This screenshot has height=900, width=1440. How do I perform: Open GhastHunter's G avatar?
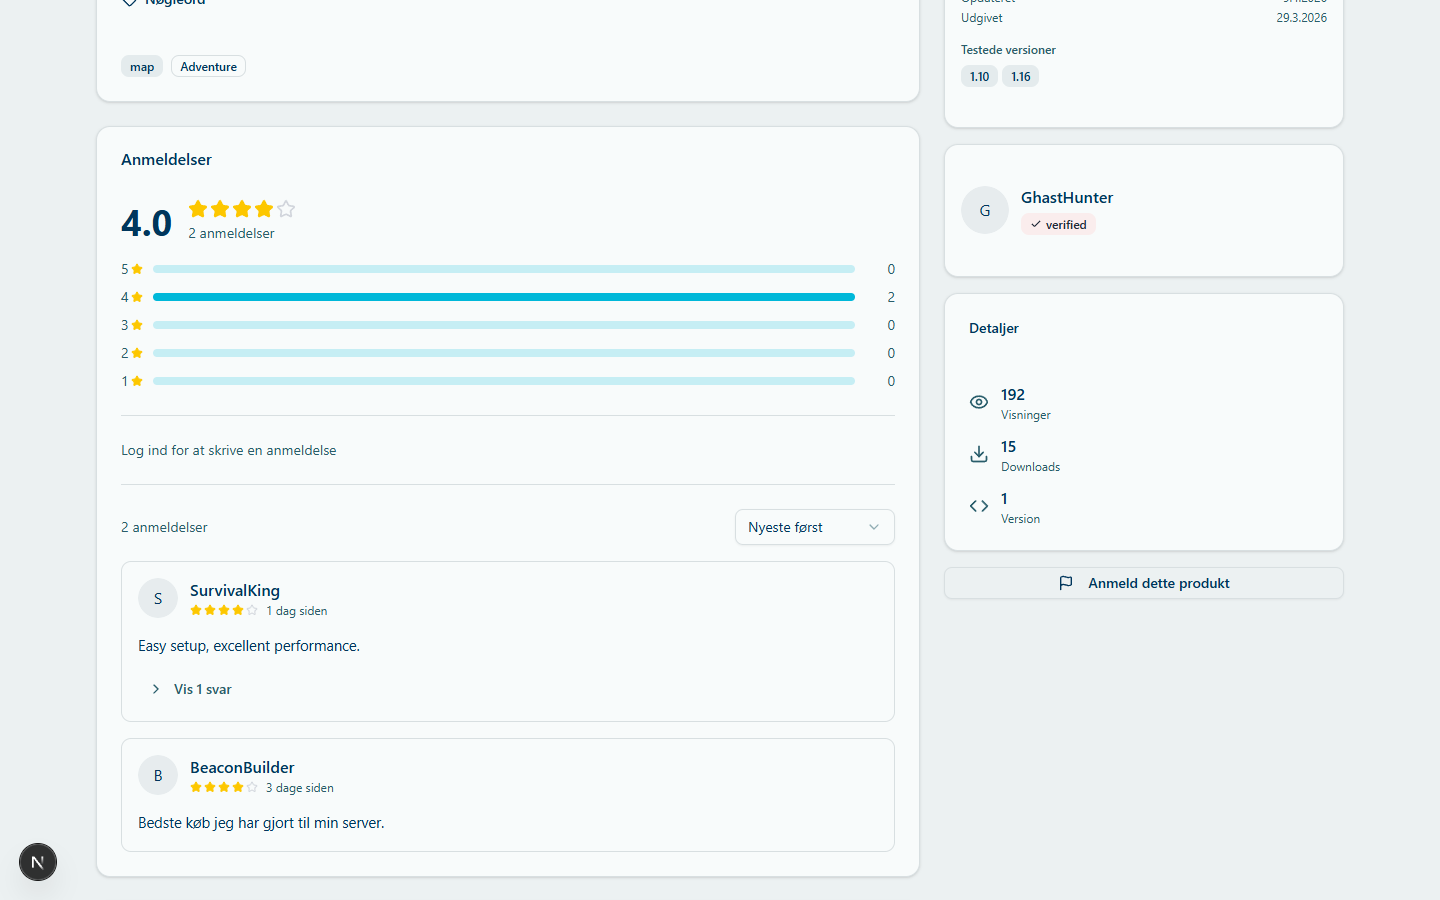[x=985, y=210]
